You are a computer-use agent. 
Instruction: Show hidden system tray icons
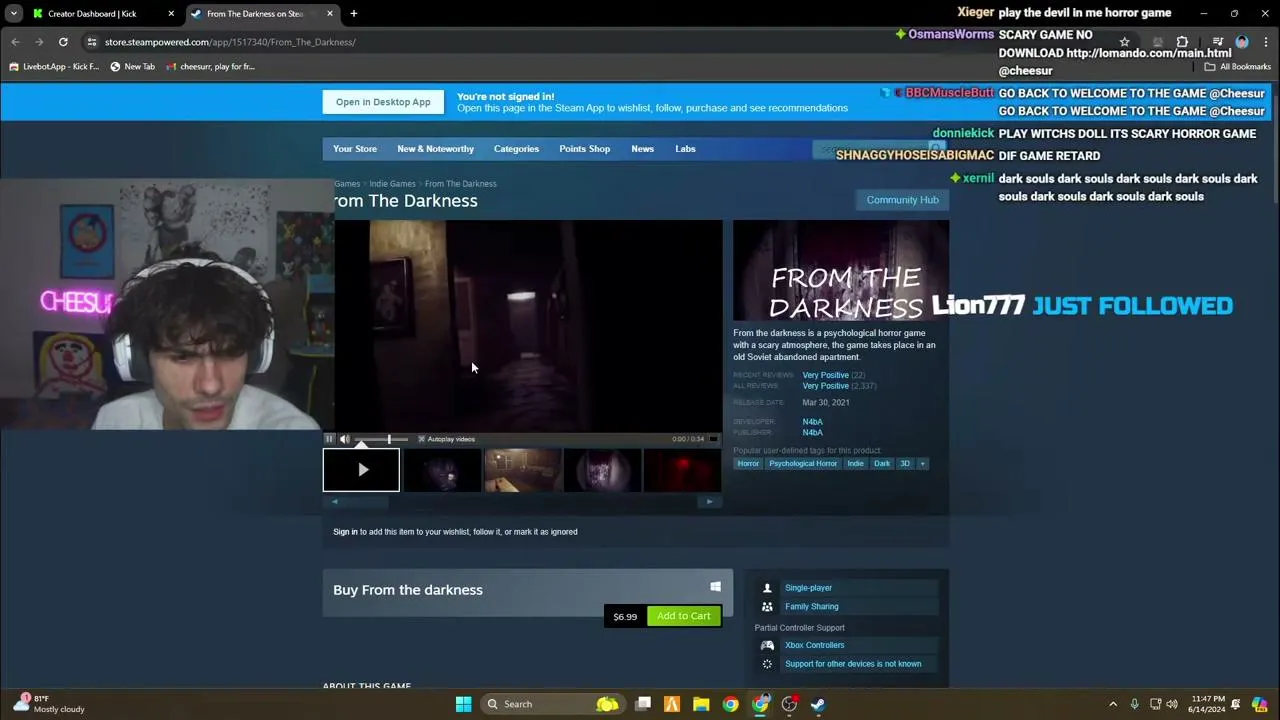tap(1113, 704)
